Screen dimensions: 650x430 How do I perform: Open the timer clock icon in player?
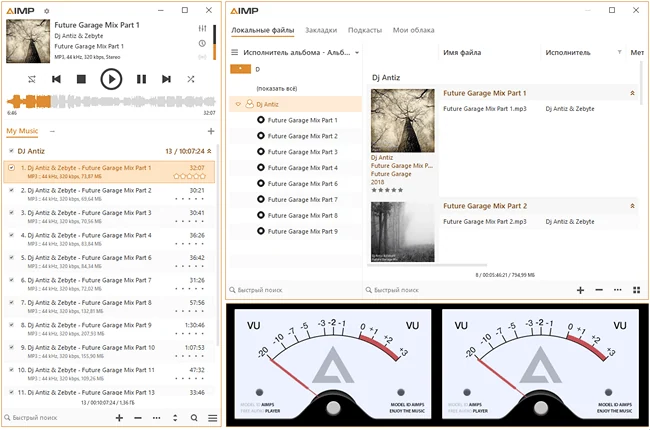click(x=202, y=43)
